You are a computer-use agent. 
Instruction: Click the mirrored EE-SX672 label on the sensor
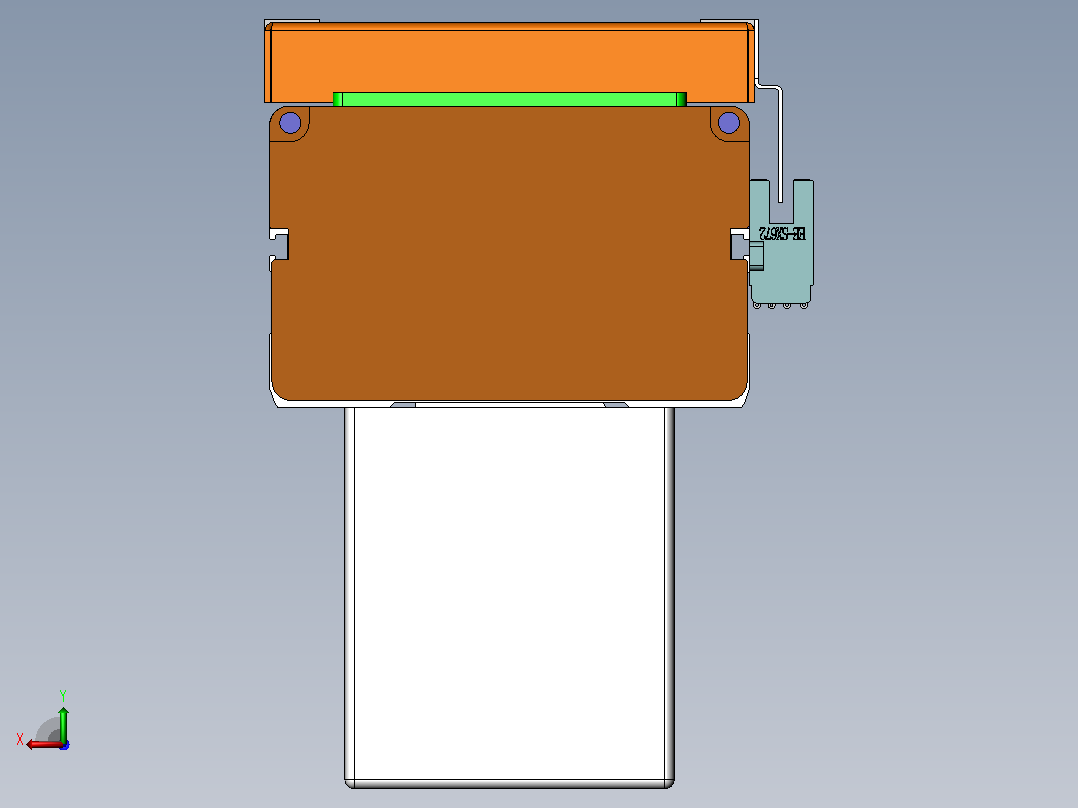782,233
